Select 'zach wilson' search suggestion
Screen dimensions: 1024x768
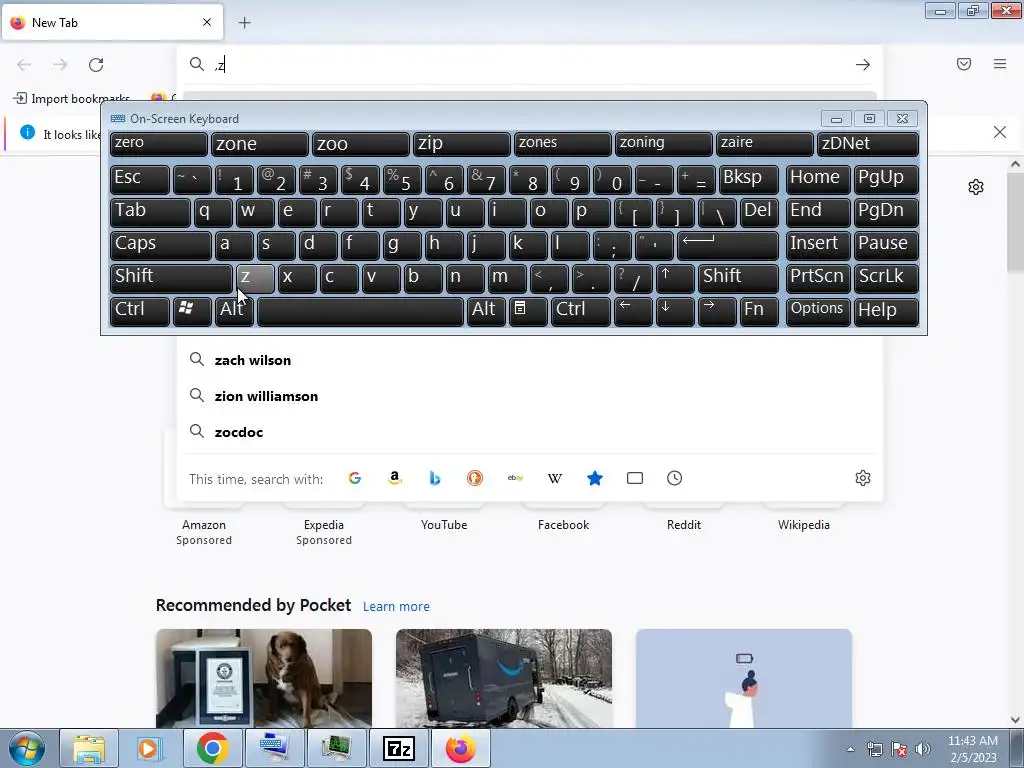click(x=530, y=360)
